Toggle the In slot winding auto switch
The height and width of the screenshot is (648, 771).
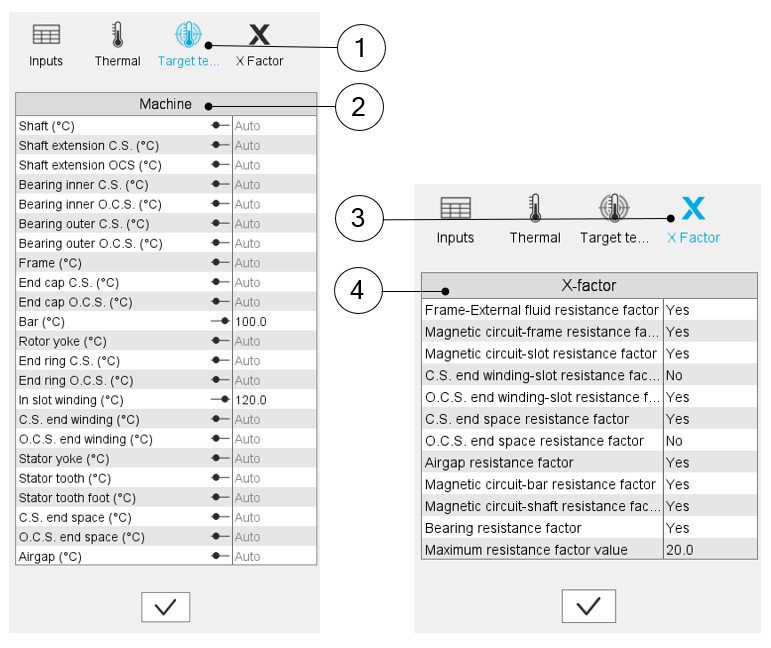pyautogui.click(x=220, y=400)
